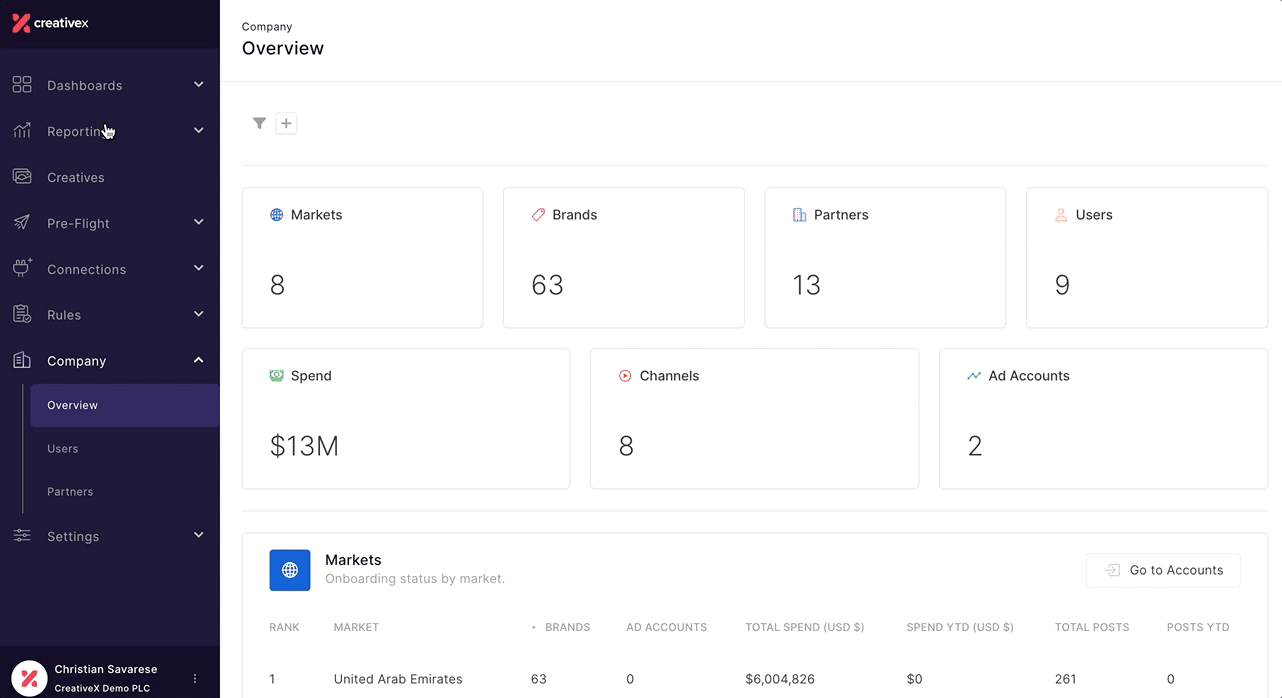Click the Brands tag icon

[538, 215]
